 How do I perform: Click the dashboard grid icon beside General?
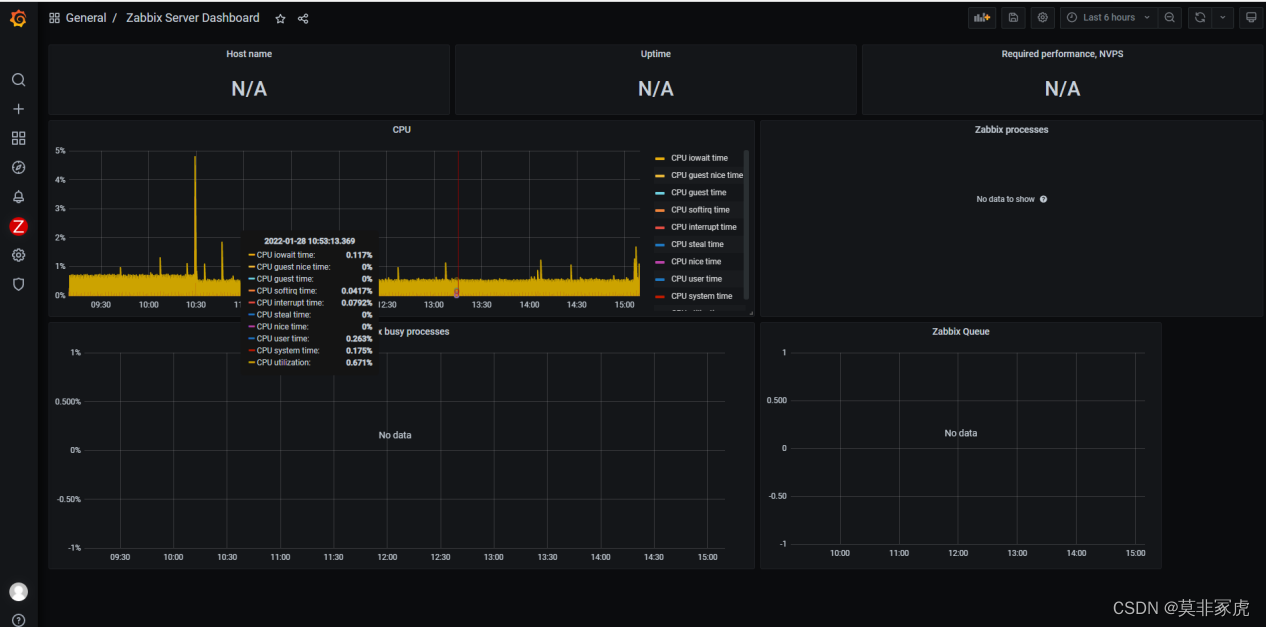pyautogui.click(x=54, y=18)
